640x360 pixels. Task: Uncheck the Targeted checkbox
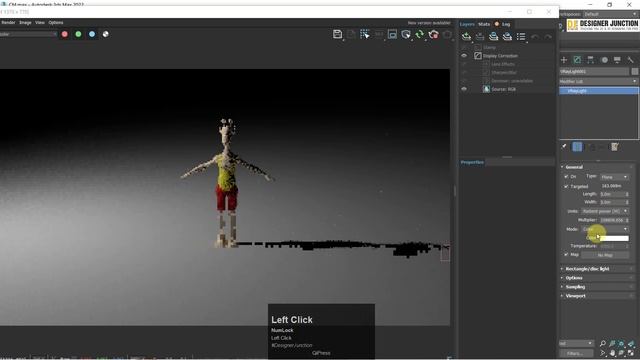pyautogui.click(x=566, y=186)
